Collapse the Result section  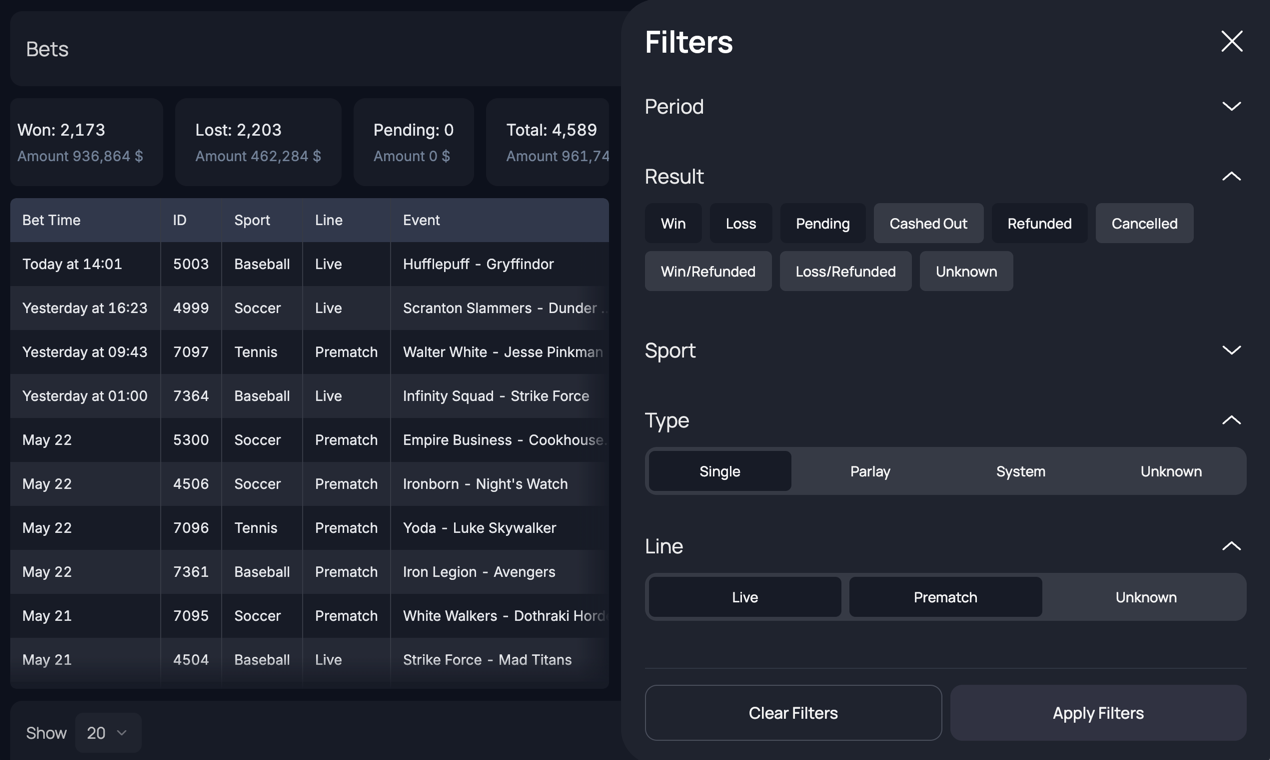(1231, 176)
